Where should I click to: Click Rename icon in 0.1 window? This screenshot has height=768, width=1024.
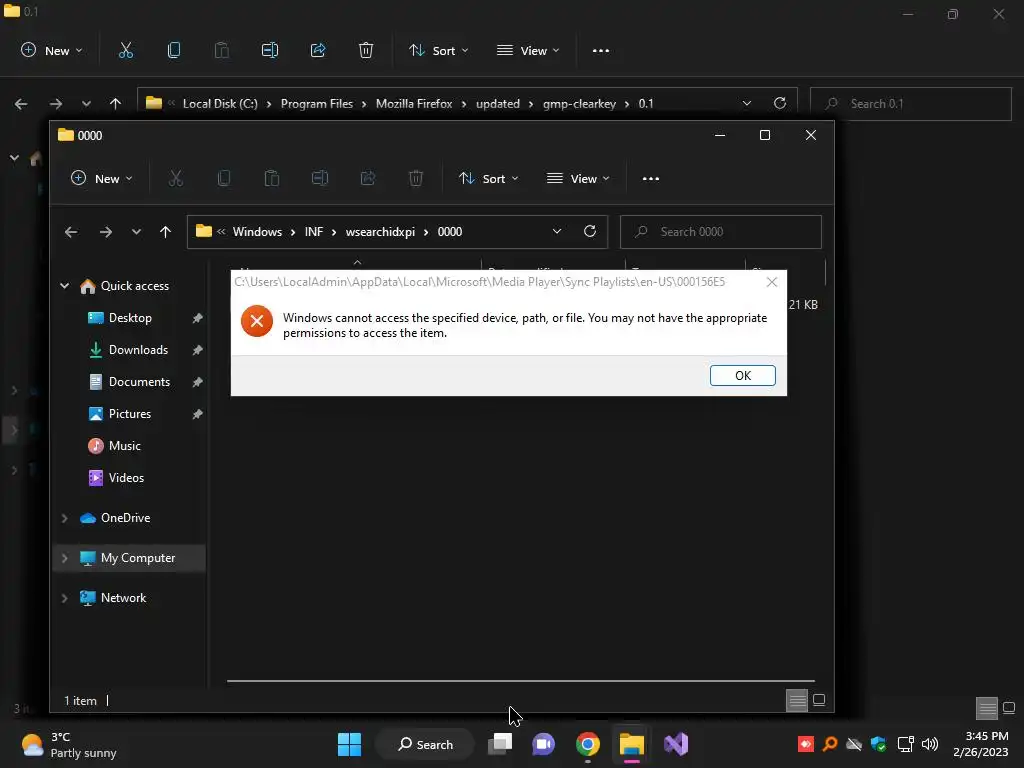tap(270, 50)
